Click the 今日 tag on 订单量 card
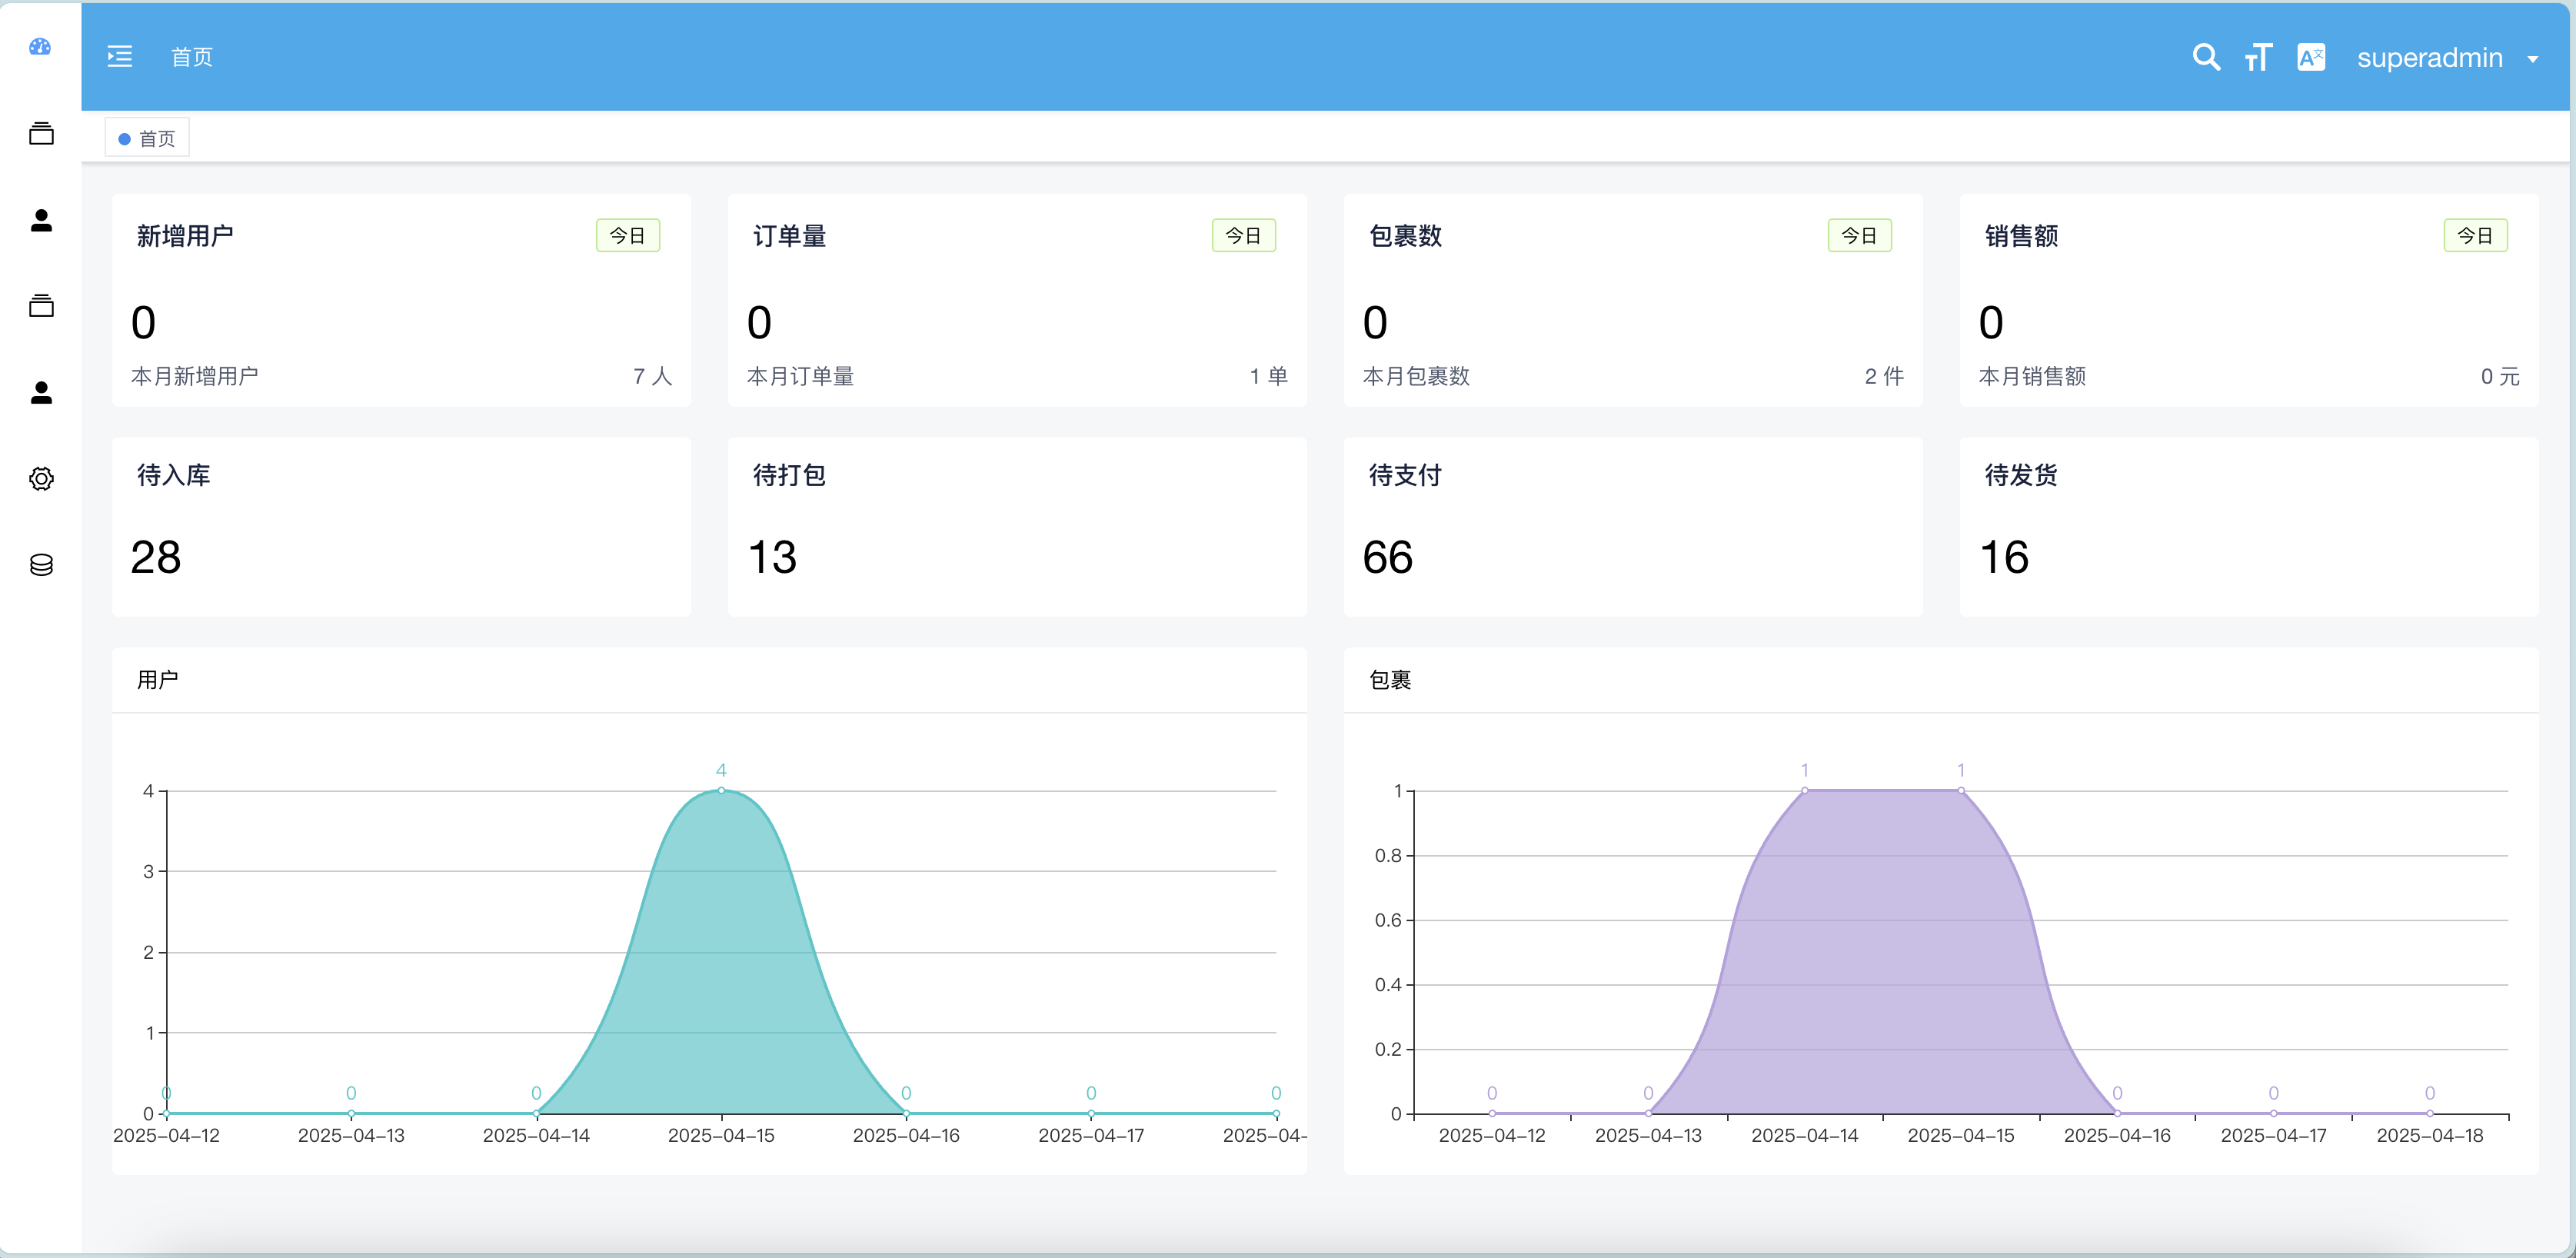Screen dimensions: 2576x1258 (1243, 235)
